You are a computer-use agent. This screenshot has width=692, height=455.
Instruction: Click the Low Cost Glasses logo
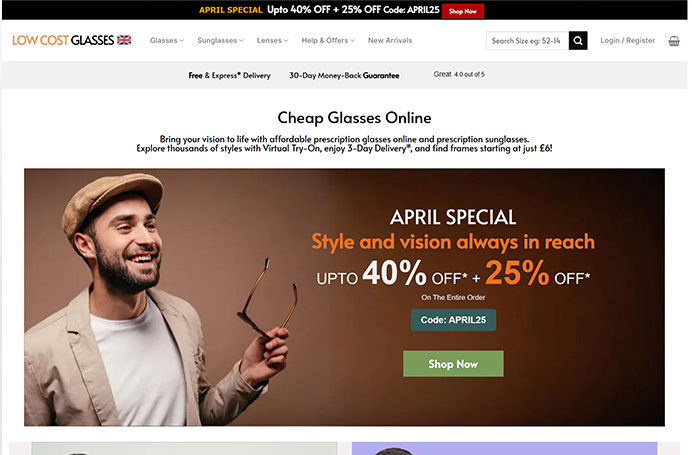(71, 40)
